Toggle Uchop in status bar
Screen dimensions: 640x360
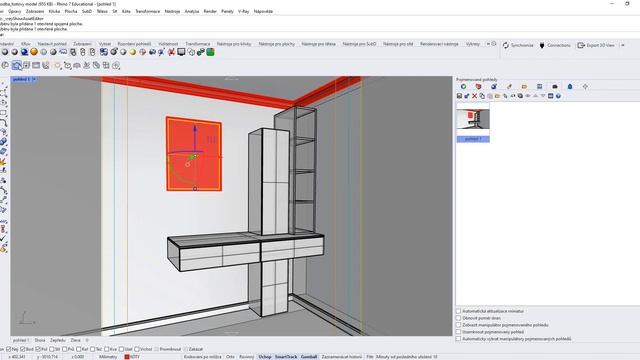pos(264,357)
